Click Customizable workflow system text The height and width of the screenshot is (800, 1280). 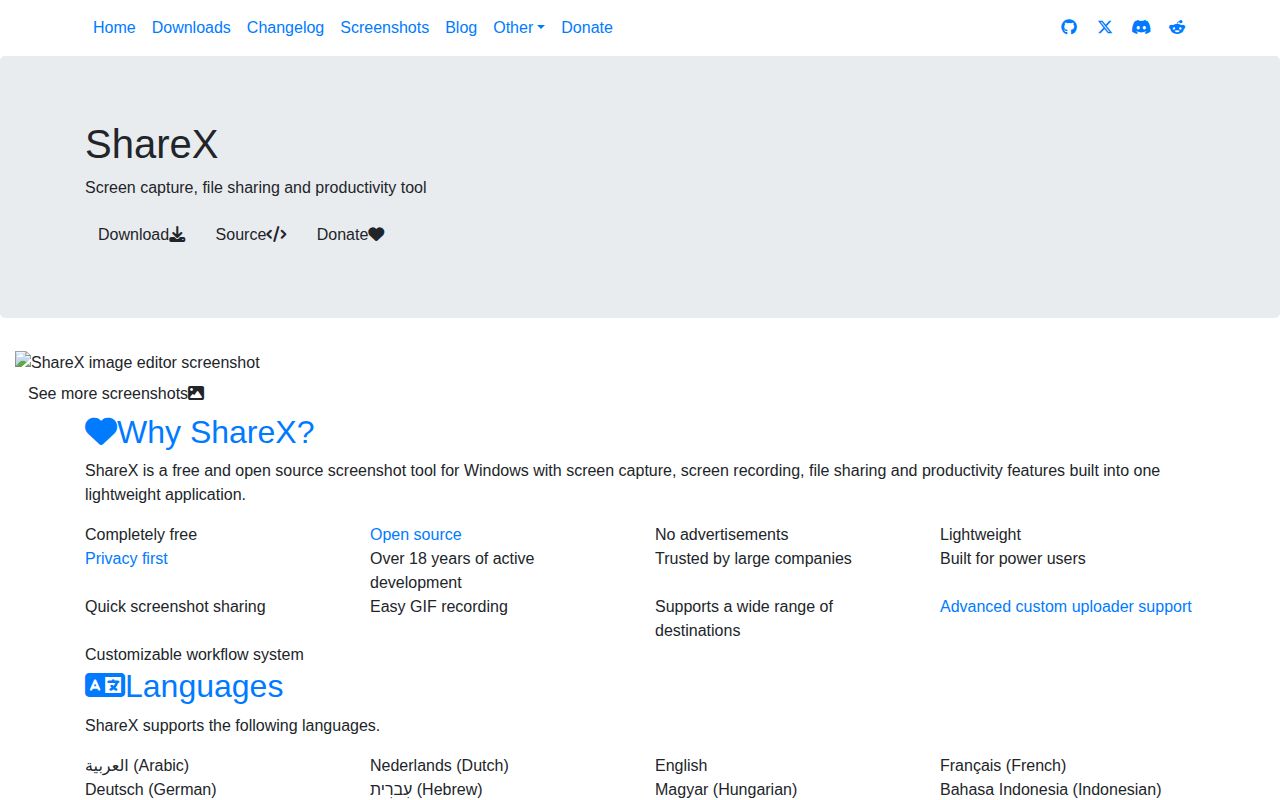(194, 654)
